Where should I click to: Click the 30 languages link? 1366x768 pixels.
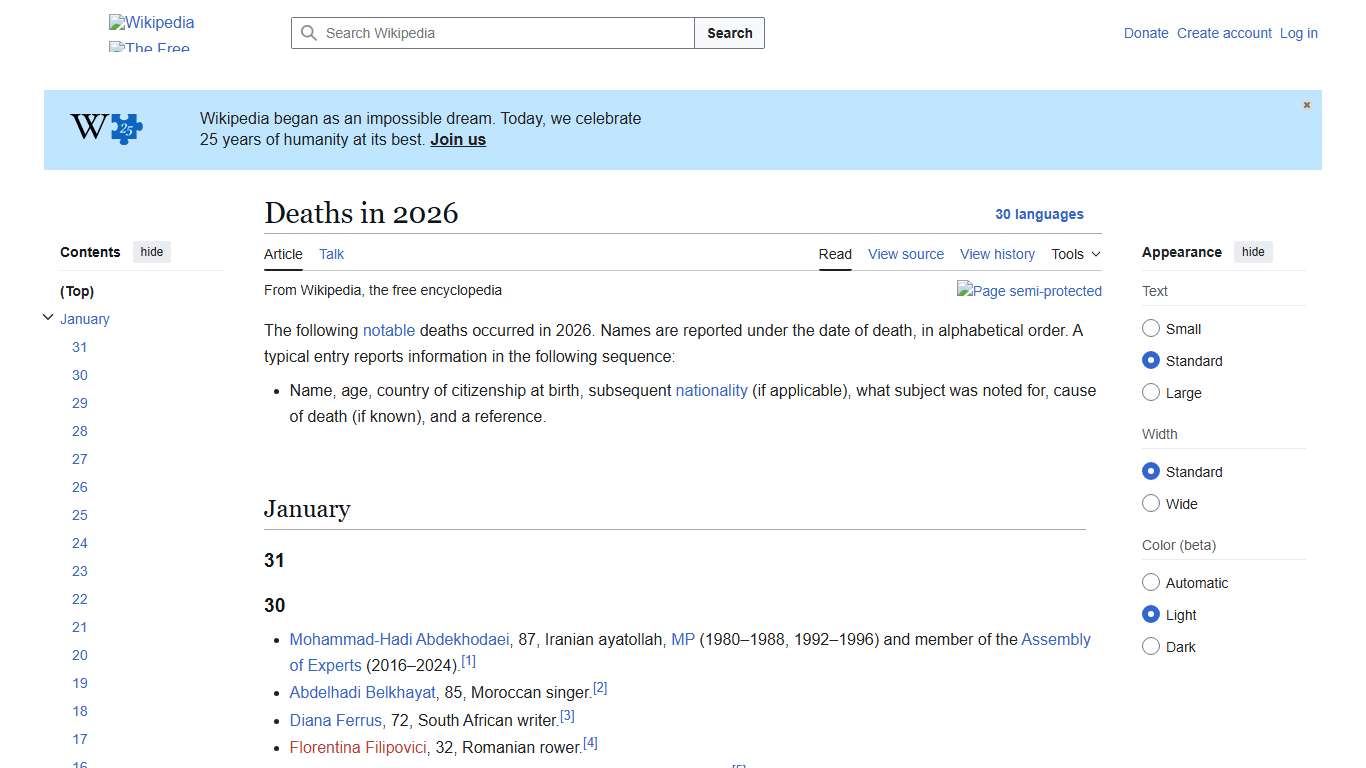[x=1040, y=214]
